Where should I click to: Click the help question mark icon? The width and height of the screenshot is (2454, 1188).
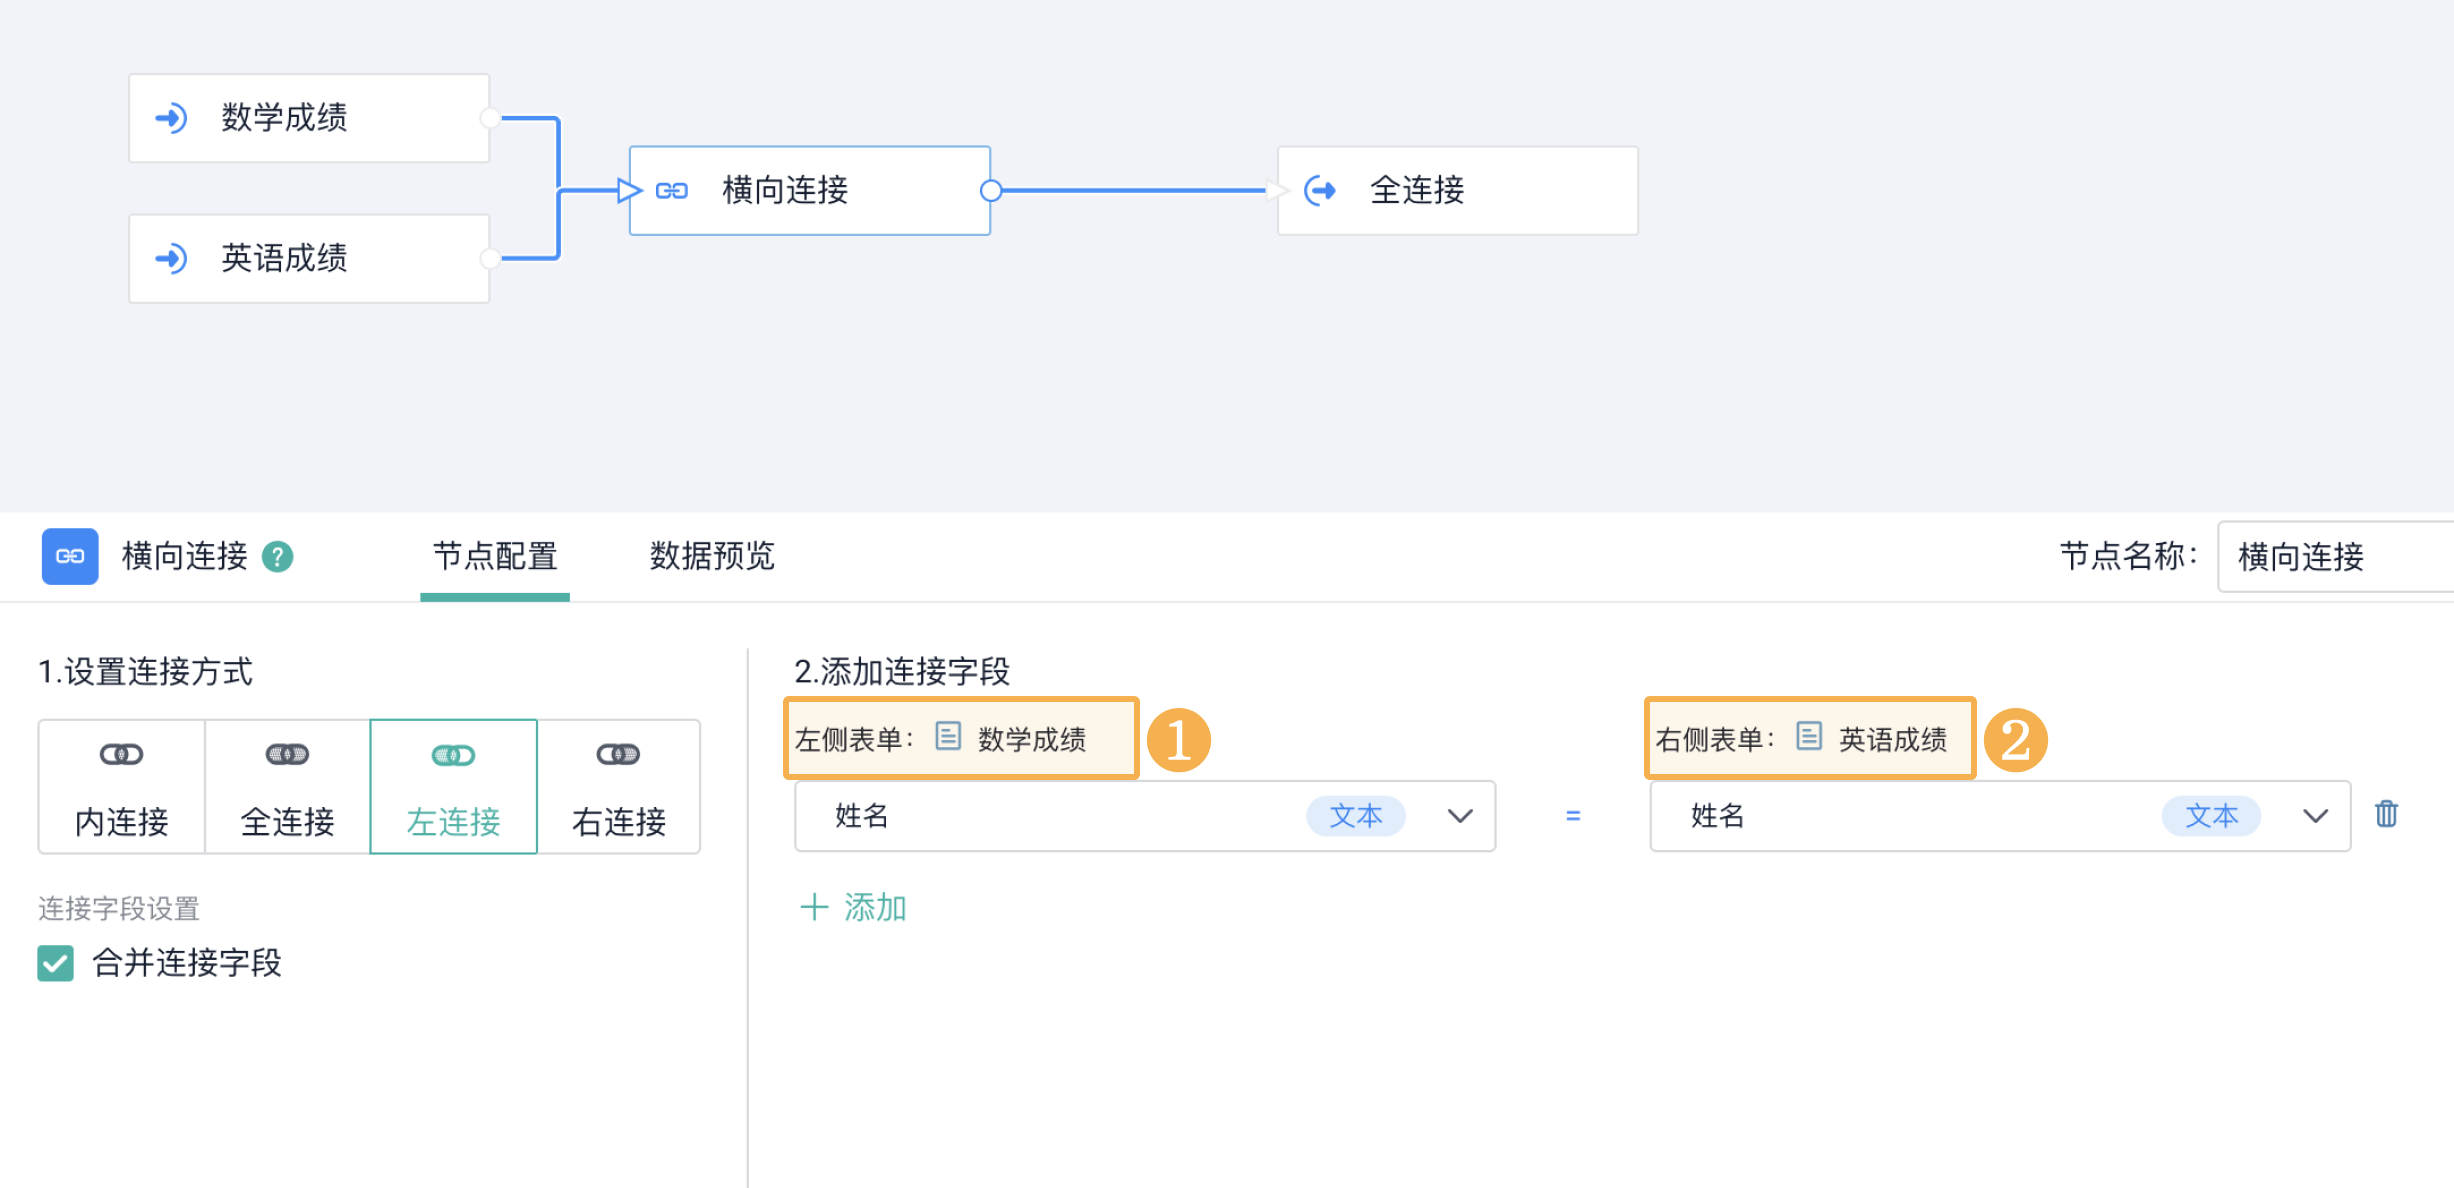pyautogui.click(x=277, y=557)
